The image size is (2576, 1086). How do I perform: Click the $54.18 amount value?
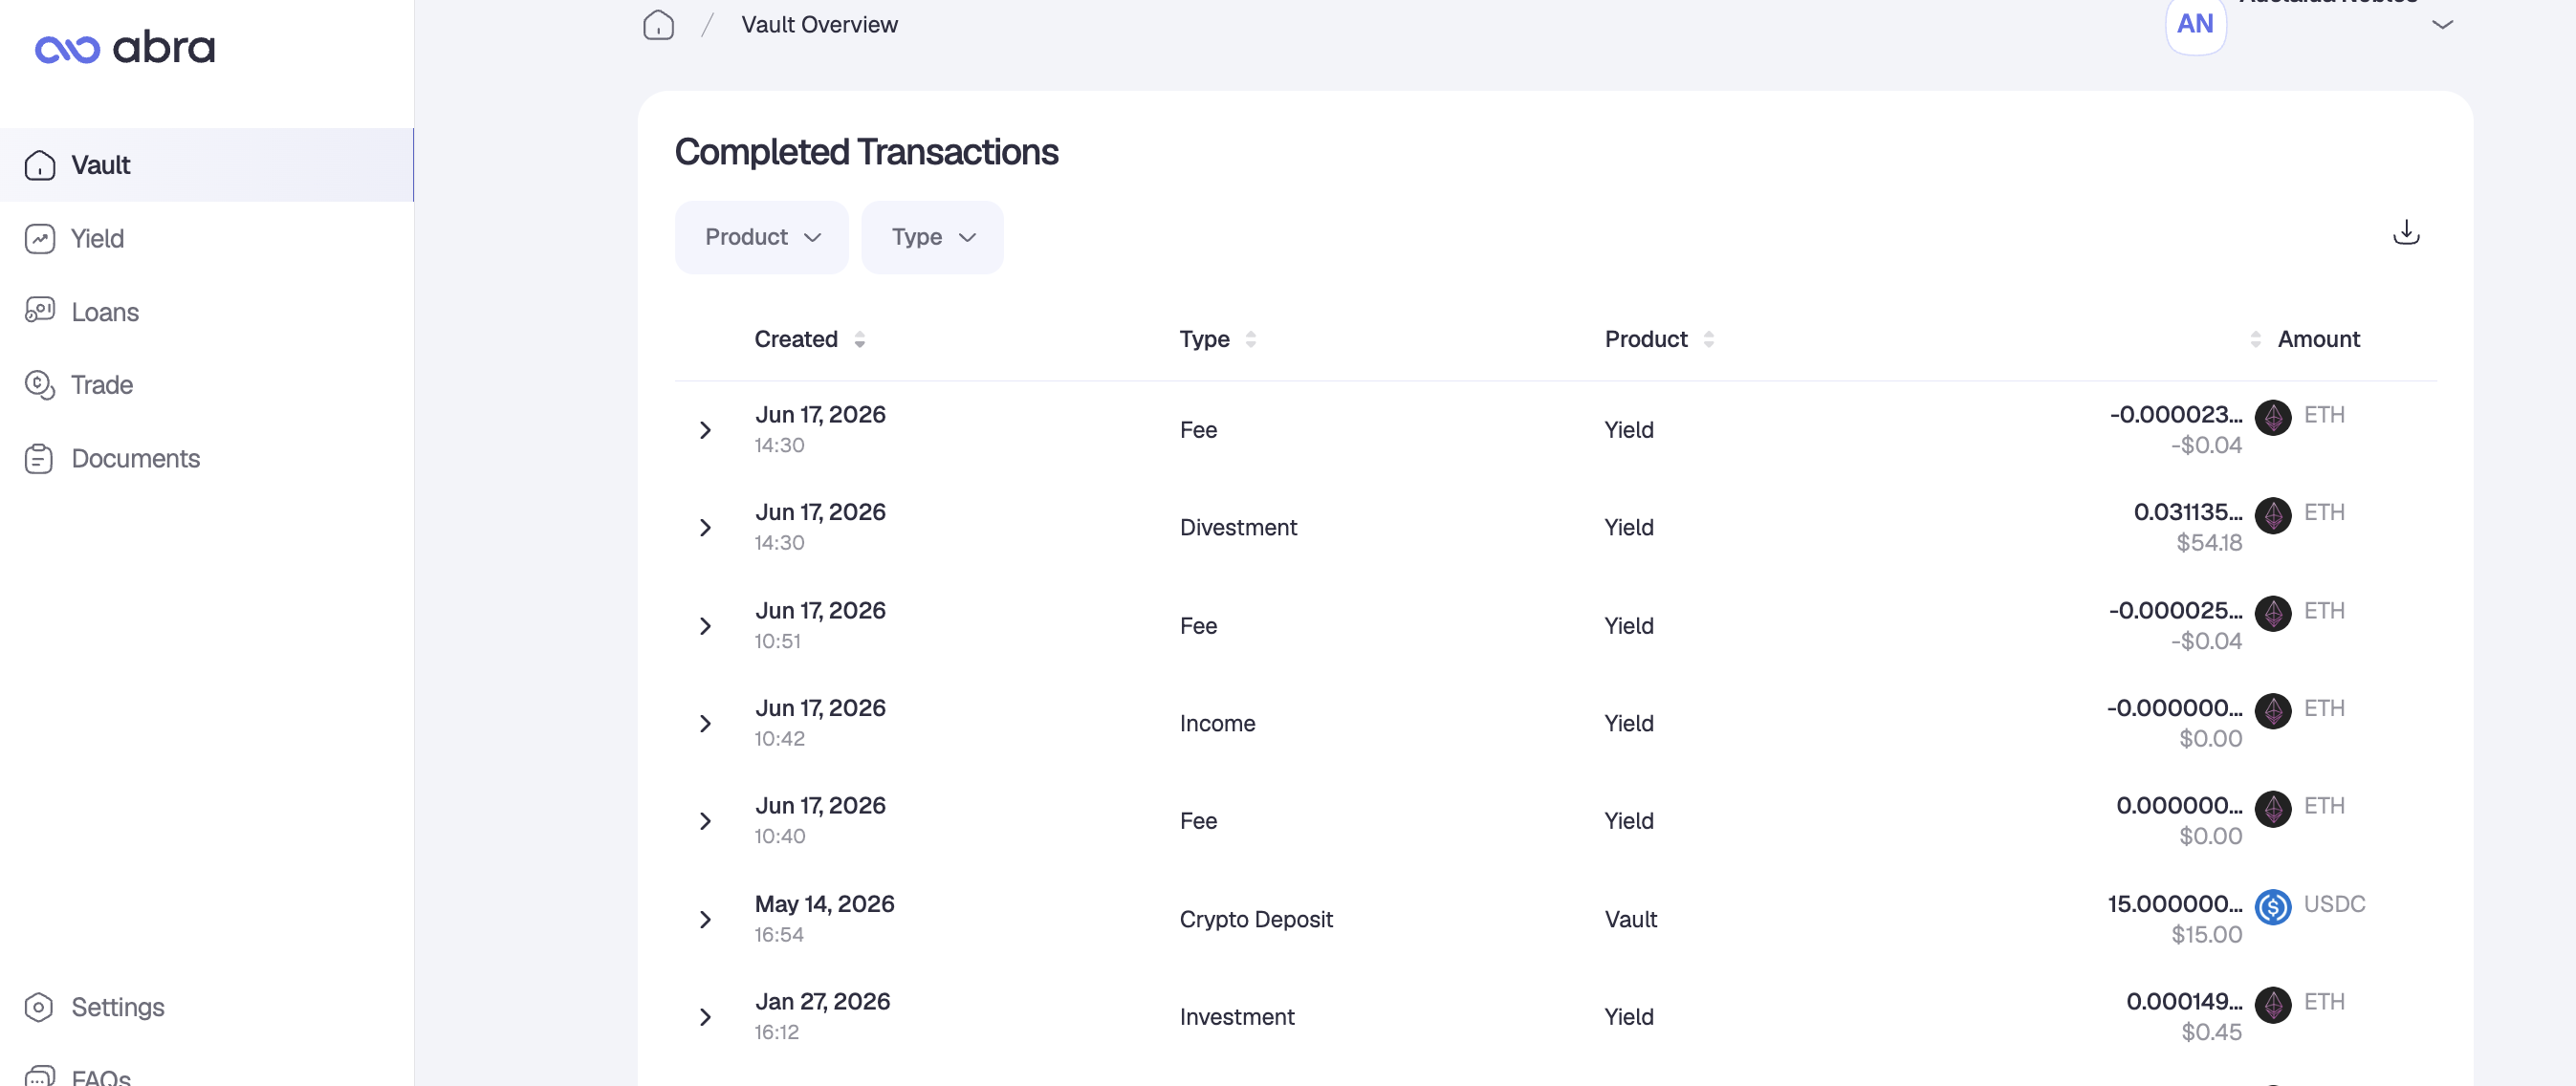point(2209,543)
